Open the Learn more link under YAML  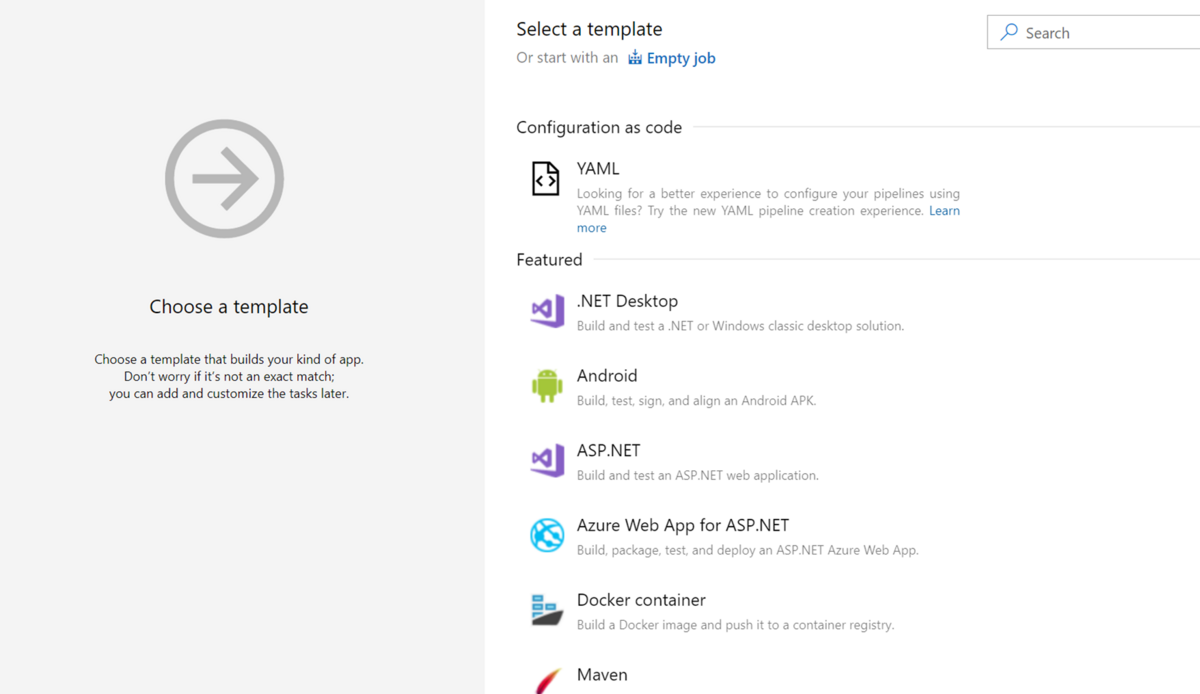pyautogui.click(x=945, y=211)
